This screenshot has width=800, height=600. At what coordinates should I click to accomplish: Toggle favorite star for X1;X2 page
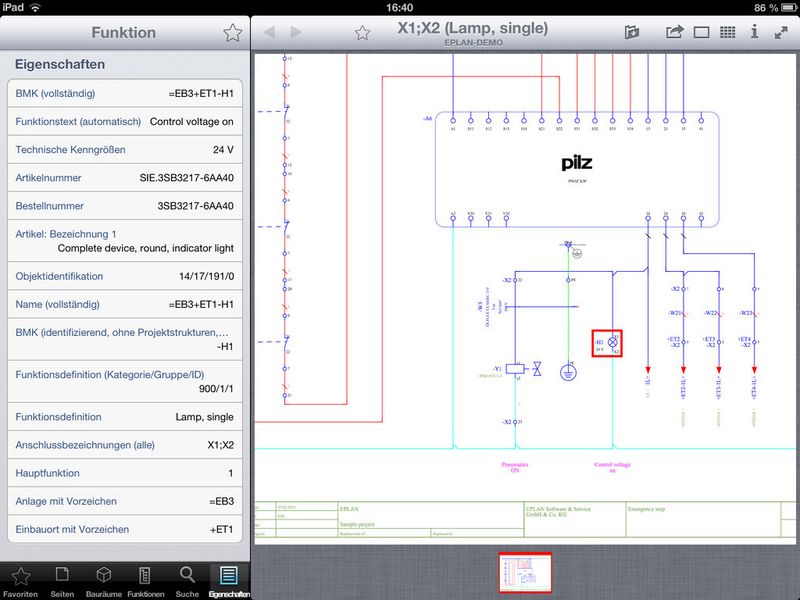pos(362,31)
